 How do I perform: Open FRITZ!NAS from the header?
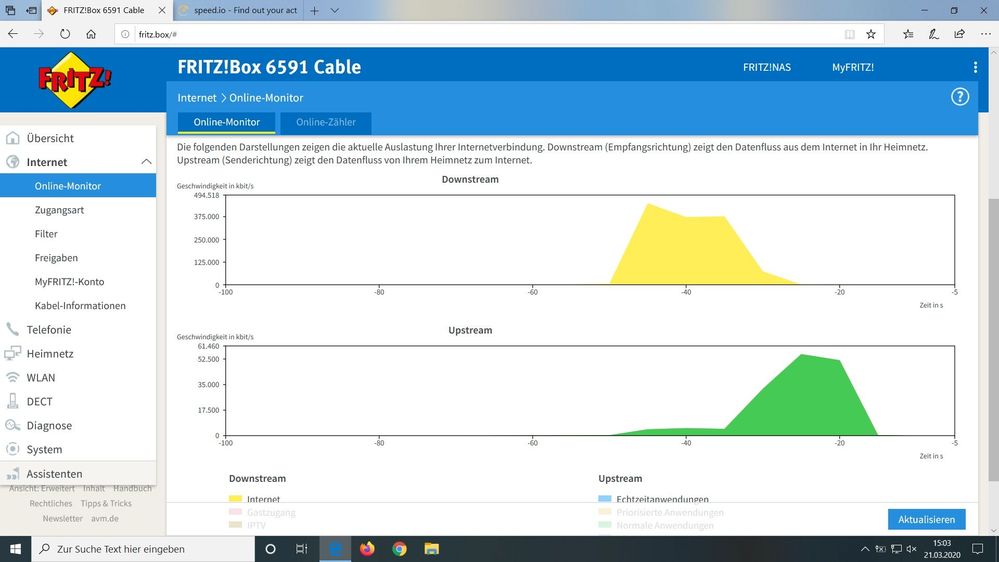point(766,67)
